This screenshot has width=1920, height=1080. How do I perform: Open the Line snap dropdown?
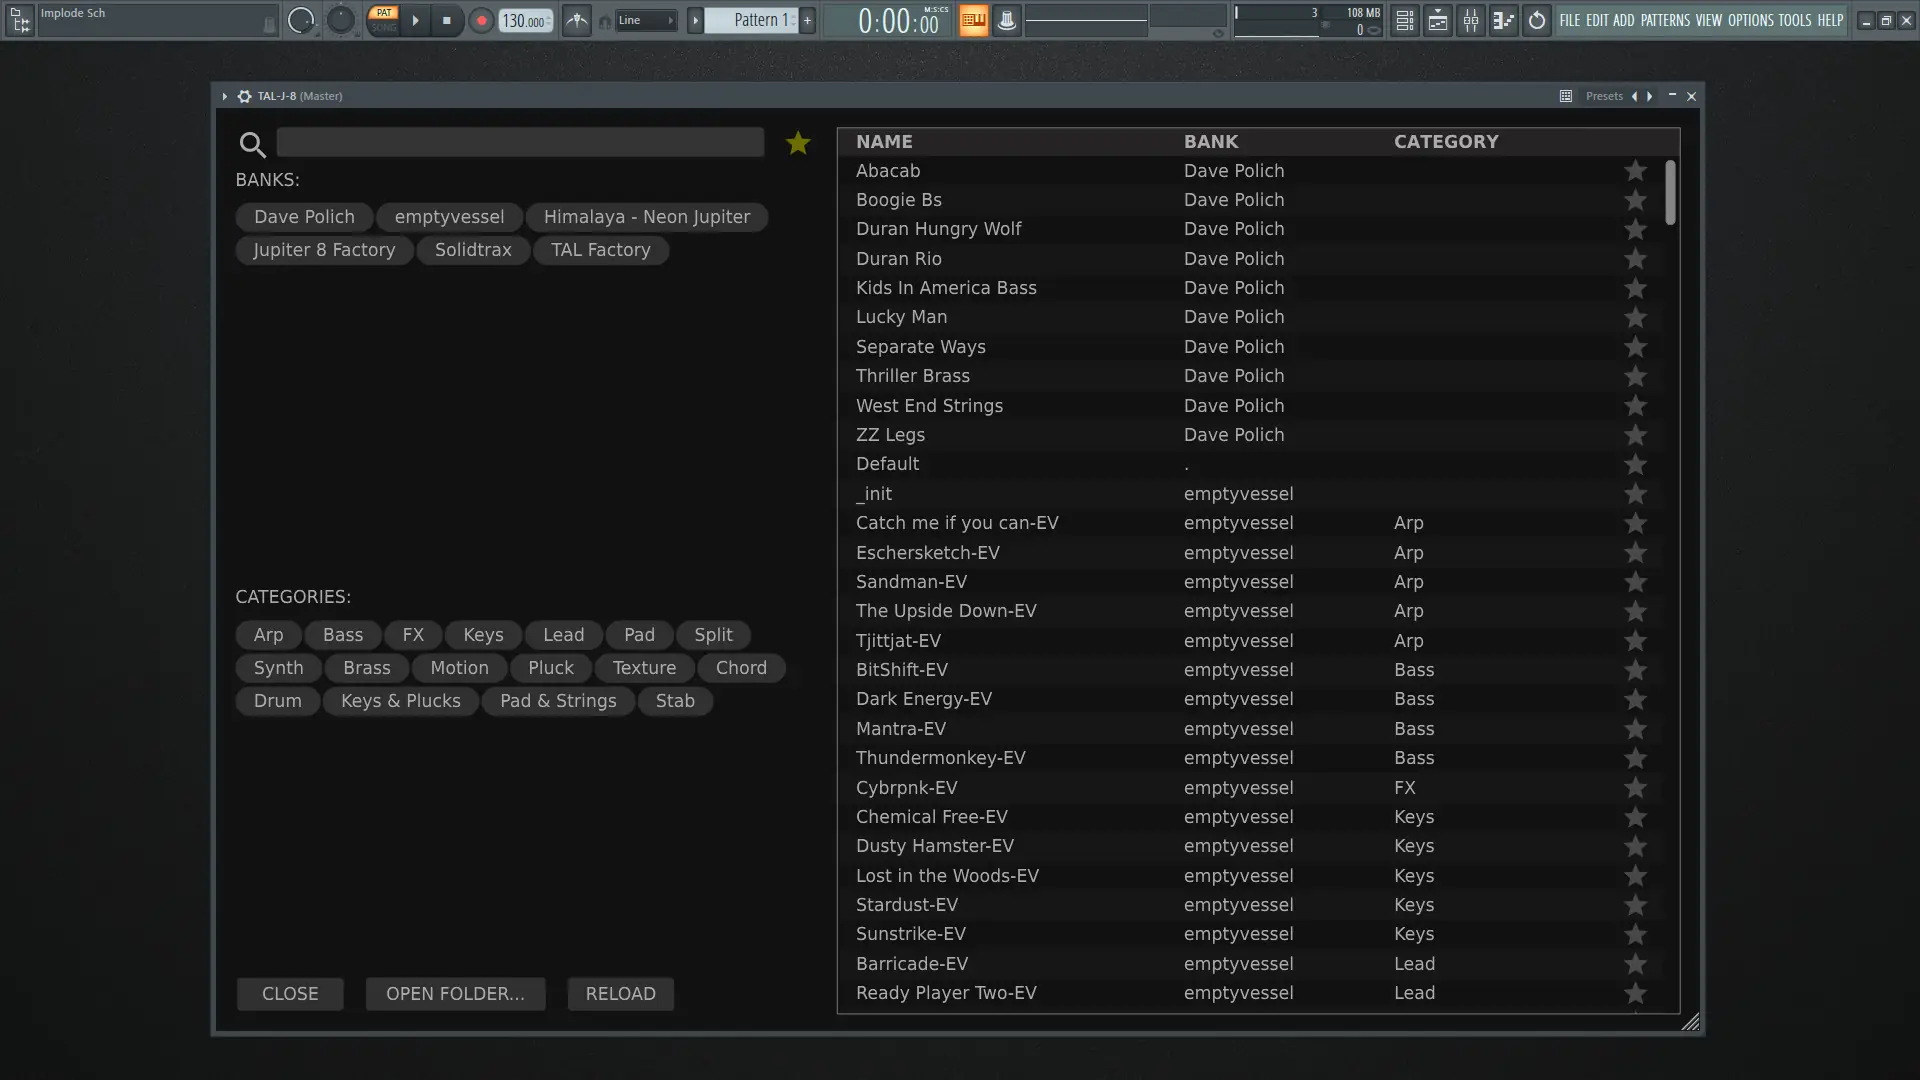pos(645,20)
